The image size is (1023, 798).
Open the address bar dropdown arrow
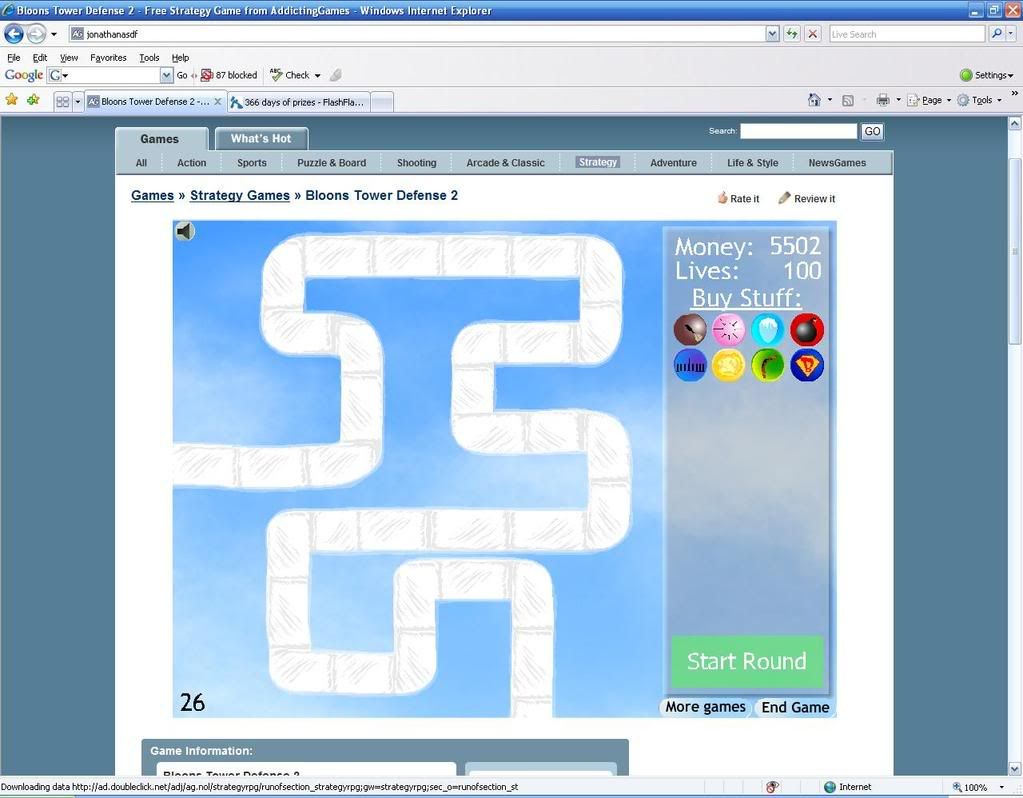point(772,34)
